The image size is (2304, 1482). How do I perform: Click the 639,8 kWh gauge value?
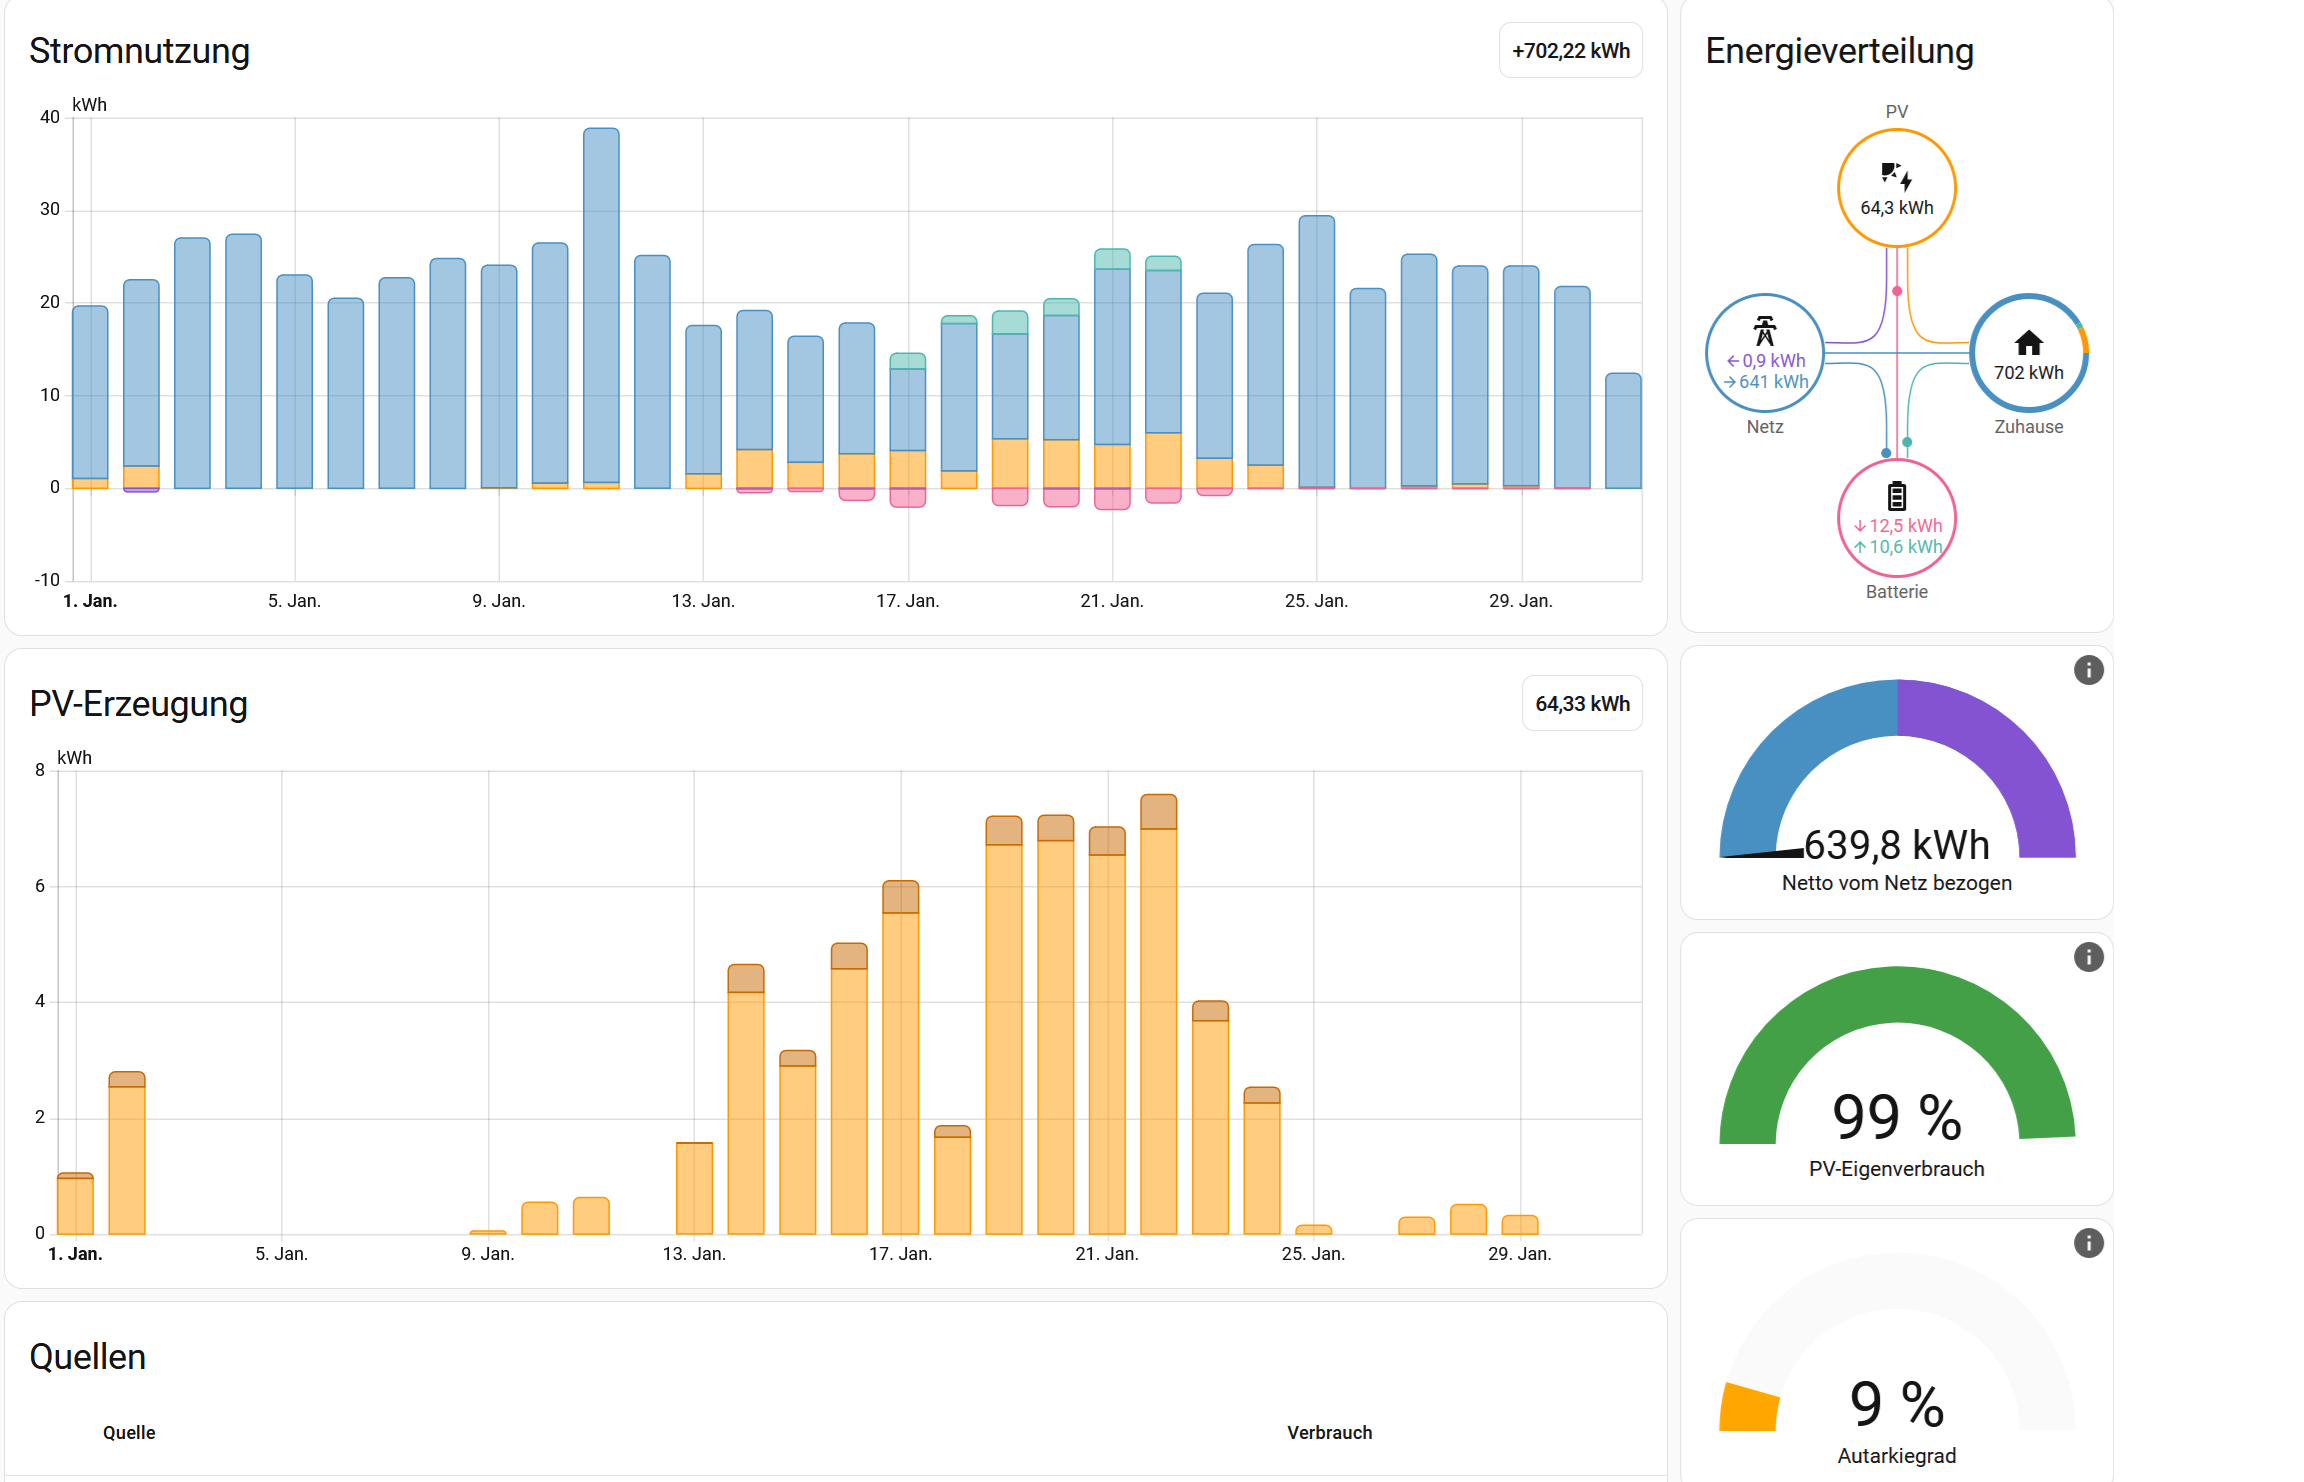tap(1896, 846)
